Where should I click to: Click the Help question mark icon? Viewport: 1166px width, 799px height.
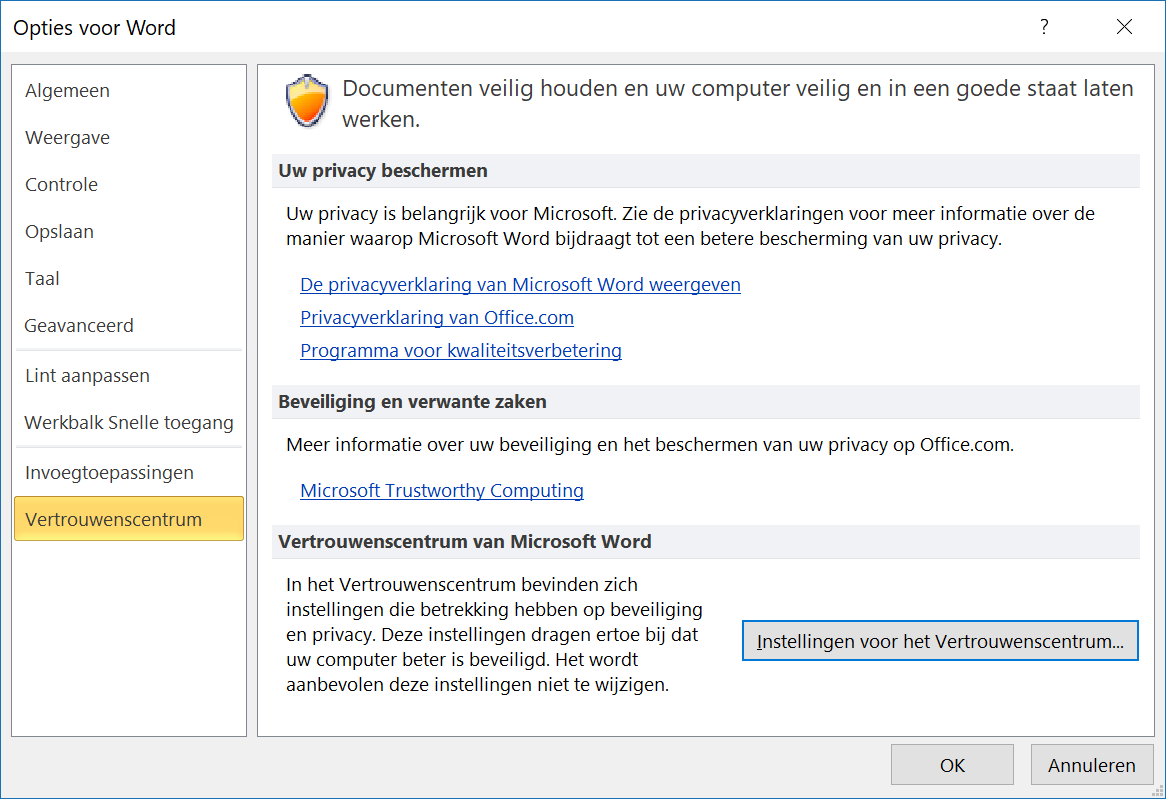click(1044, 27)
